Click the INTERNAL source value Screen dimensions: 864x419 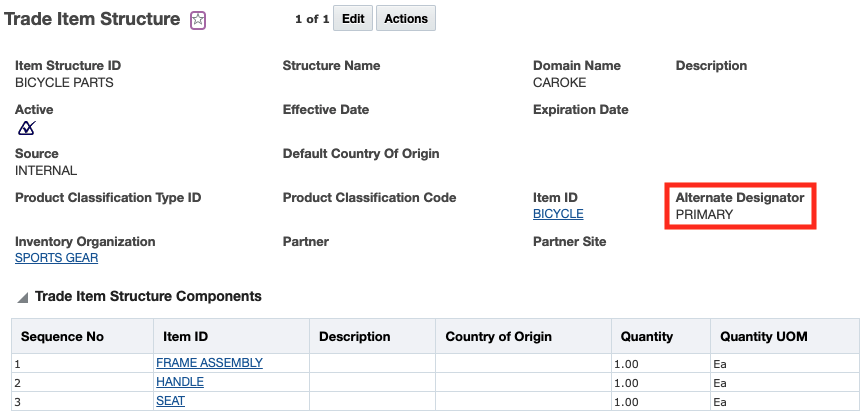pyautogui.click(x=46, y=170)
